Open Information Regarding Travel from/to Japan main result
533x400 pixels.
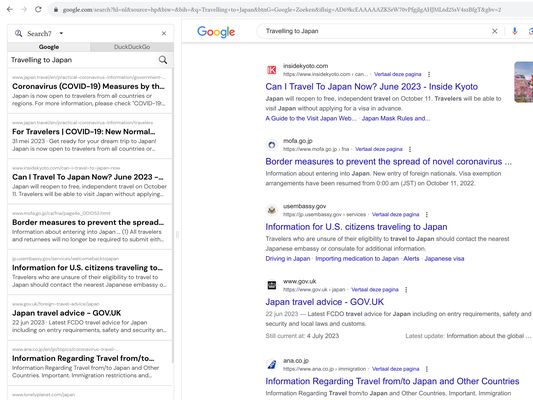(392, 381)
